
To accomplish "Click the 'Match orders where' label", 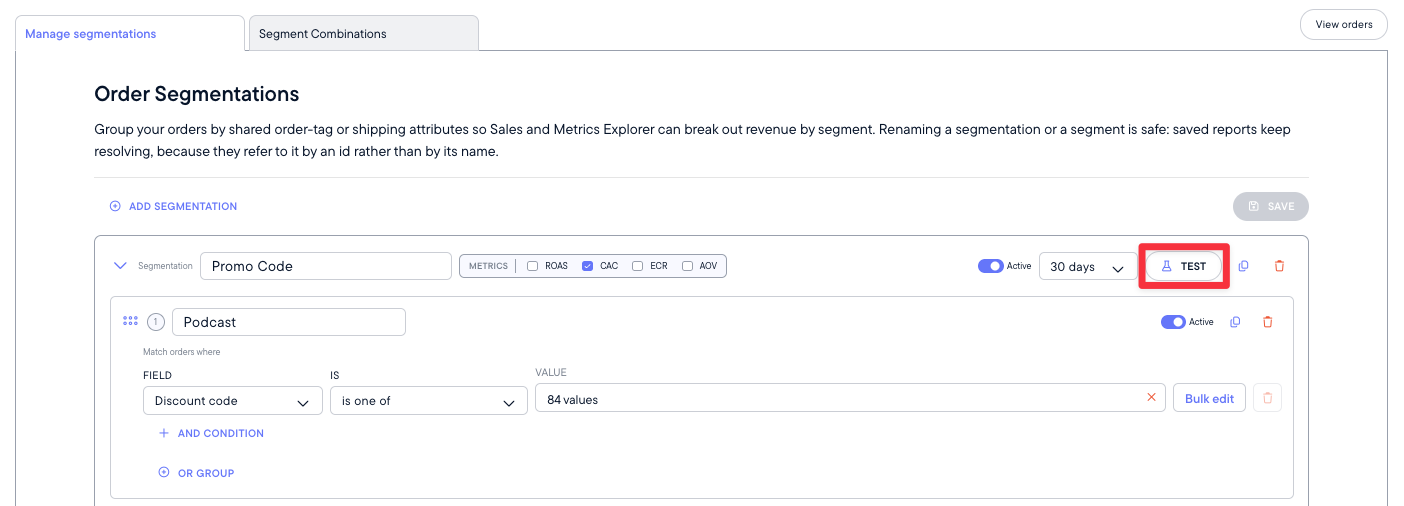I will (182, 352).
